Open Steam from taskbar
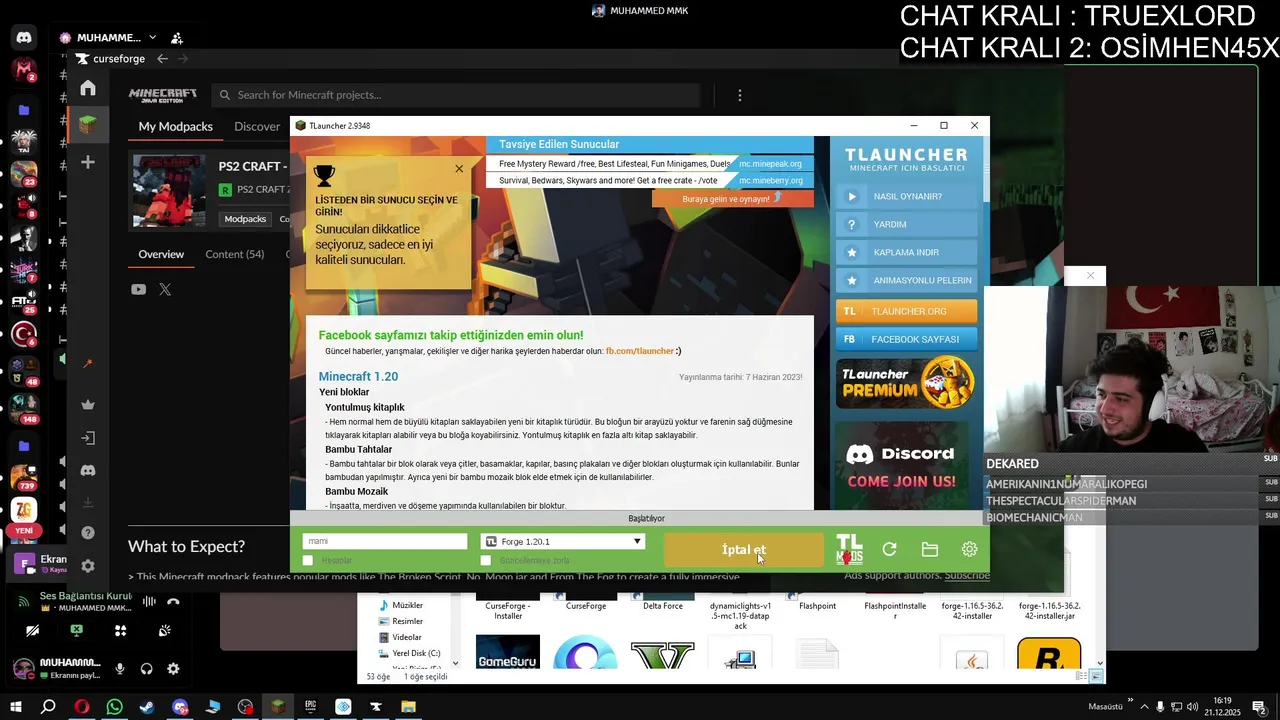The width and height of the screenshot is (1280, 720). coord(147,707)
